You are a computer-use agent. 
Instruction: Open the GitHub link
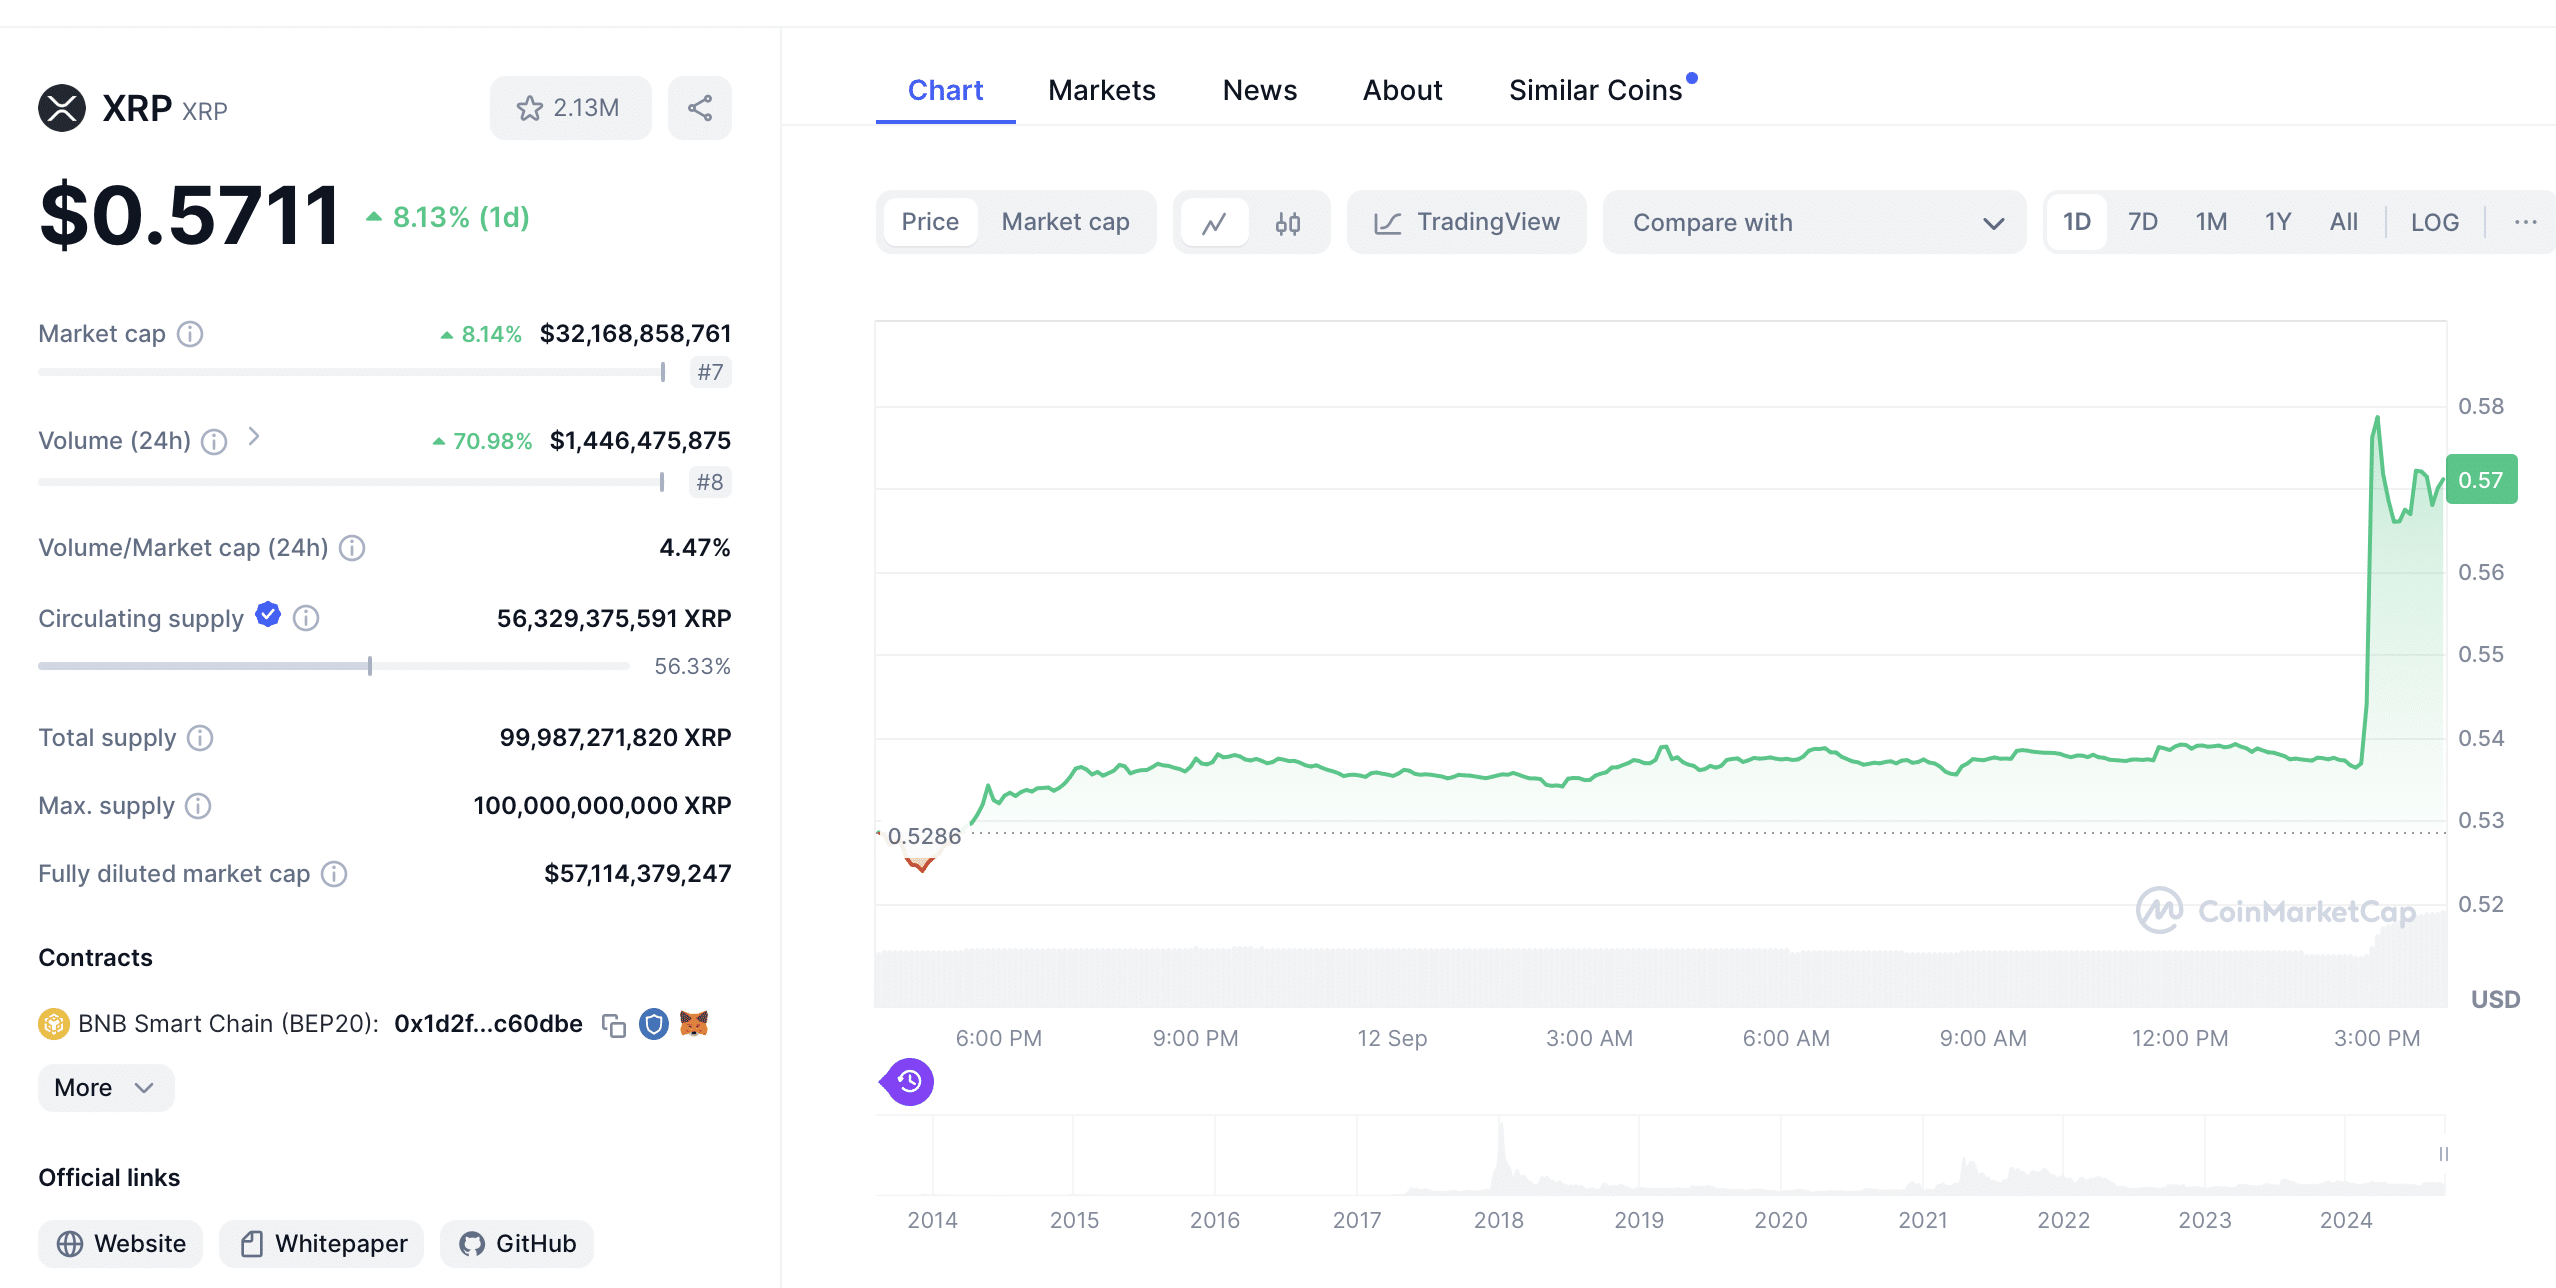tap(517, 1244)
